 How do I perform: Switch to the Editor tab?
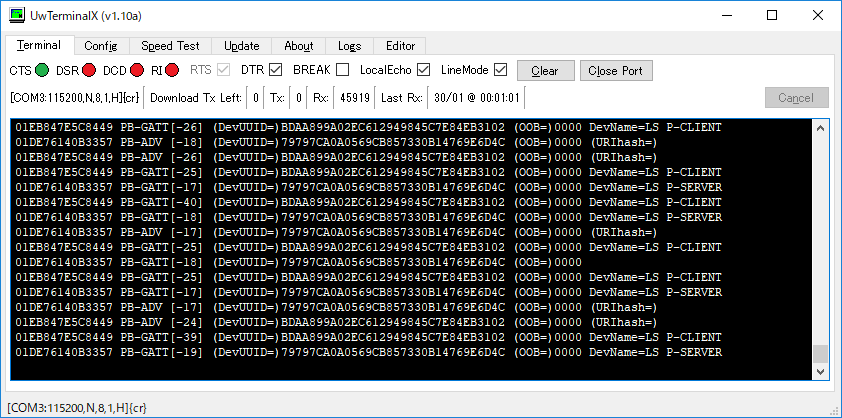pos(400,46)
